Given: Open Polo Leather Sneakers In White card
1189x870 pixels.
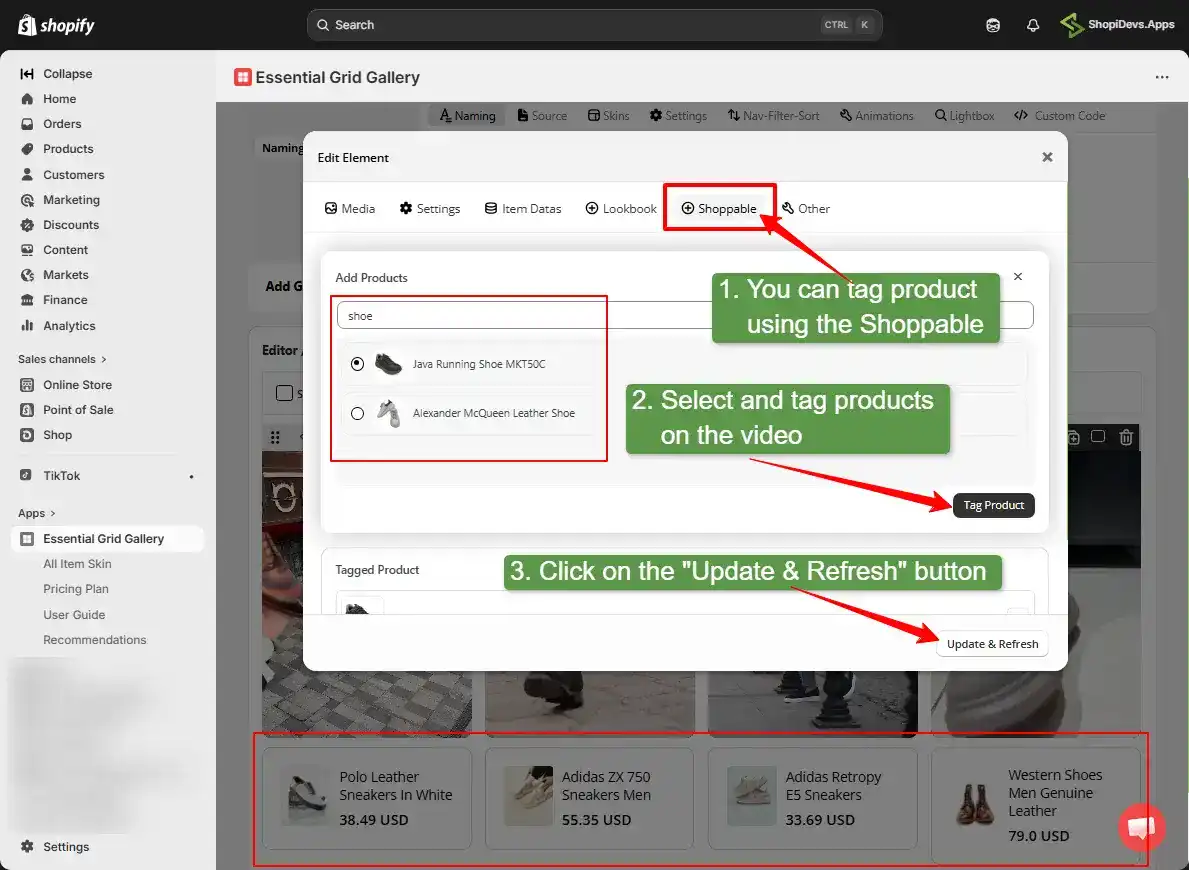Looking at the screenshot, I should (x=367, y=798).
